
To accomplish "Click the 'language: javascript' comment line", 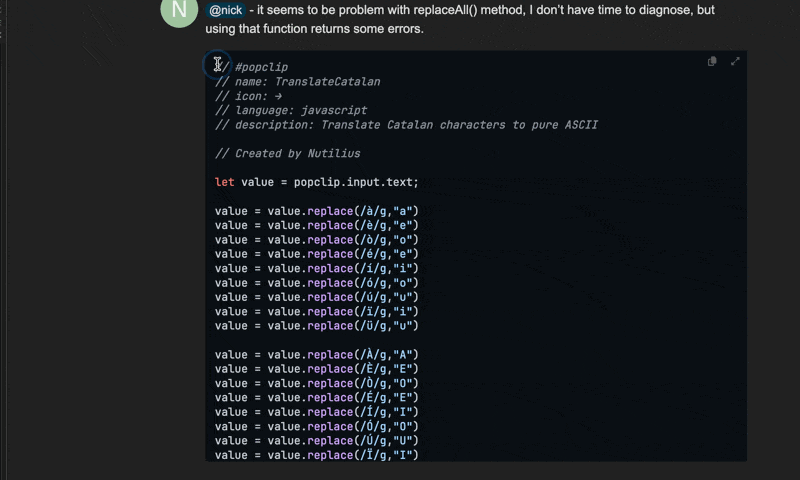I will [x=290, y=110].
